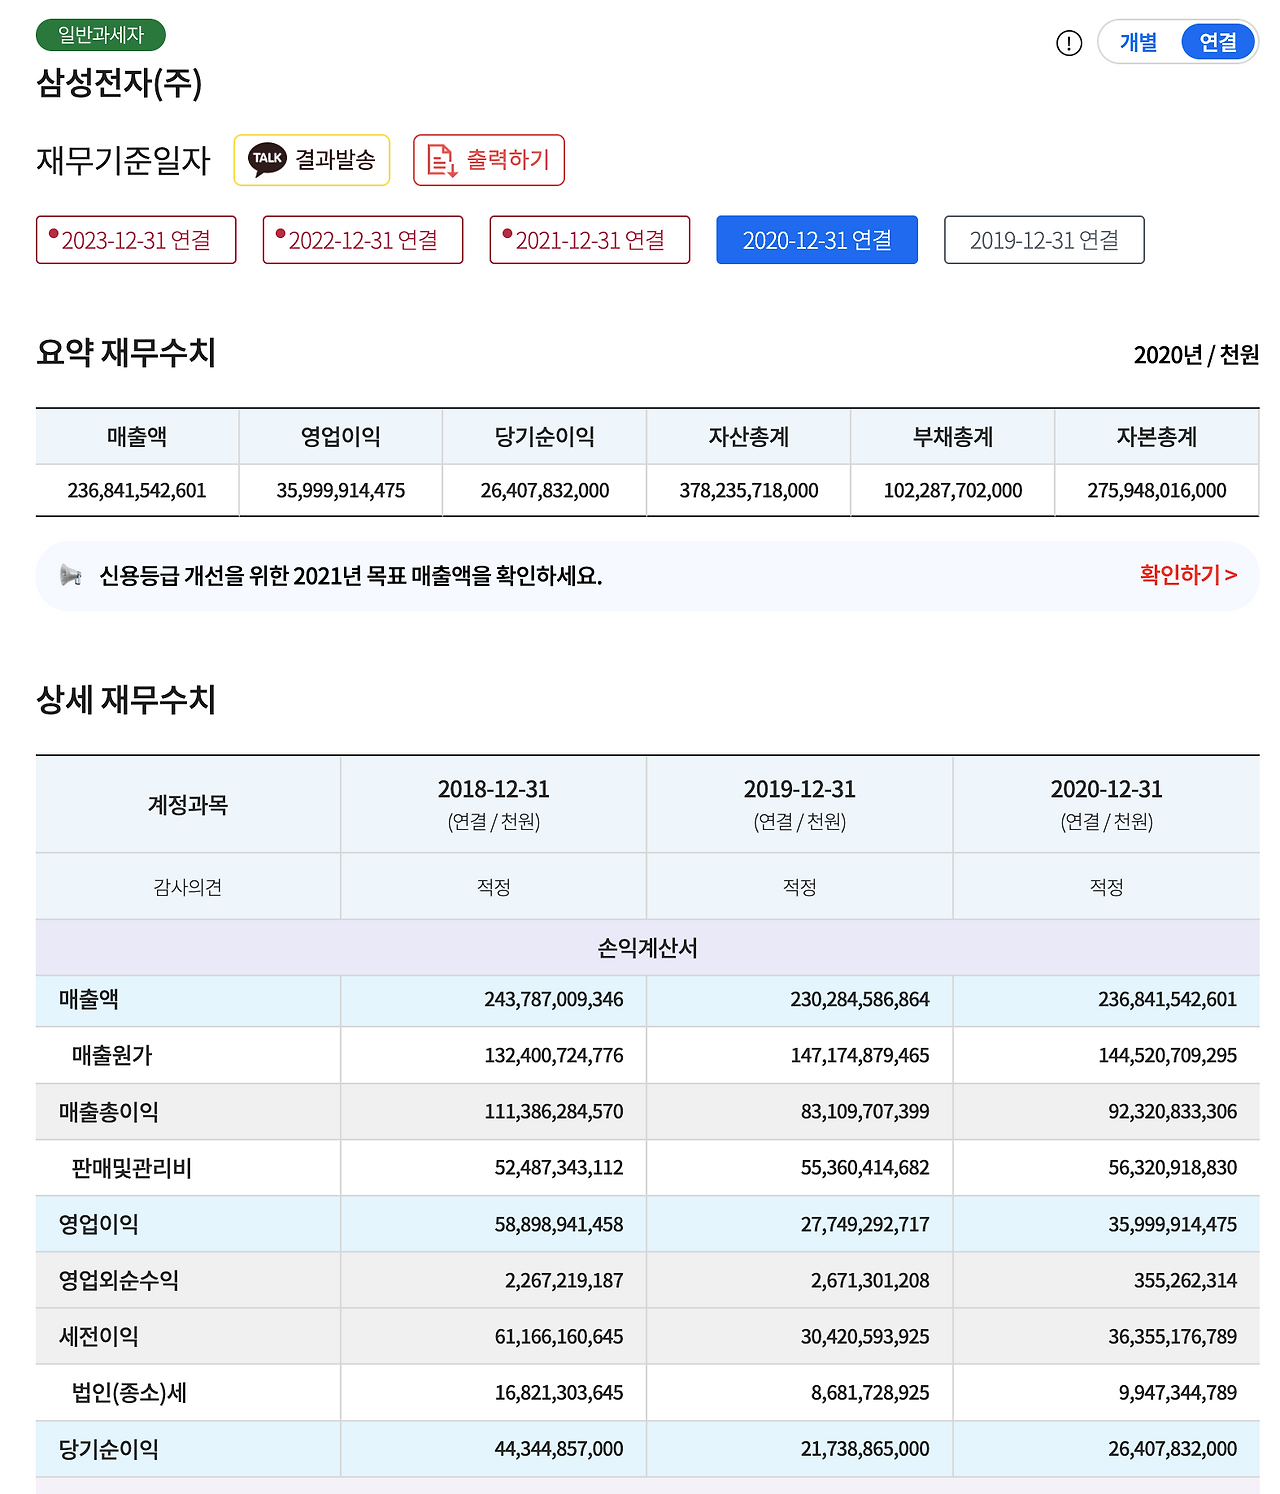
Task: Click the KakaoTalk 결과발송 icon
Action: (x=266, y=159)
